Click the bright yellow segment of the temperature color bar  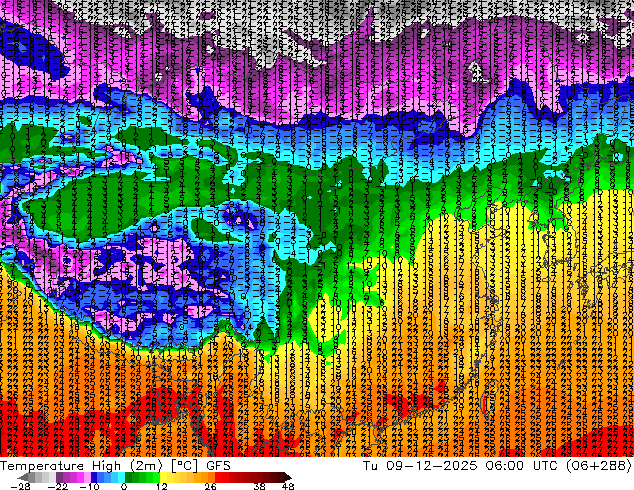(163, 477)
